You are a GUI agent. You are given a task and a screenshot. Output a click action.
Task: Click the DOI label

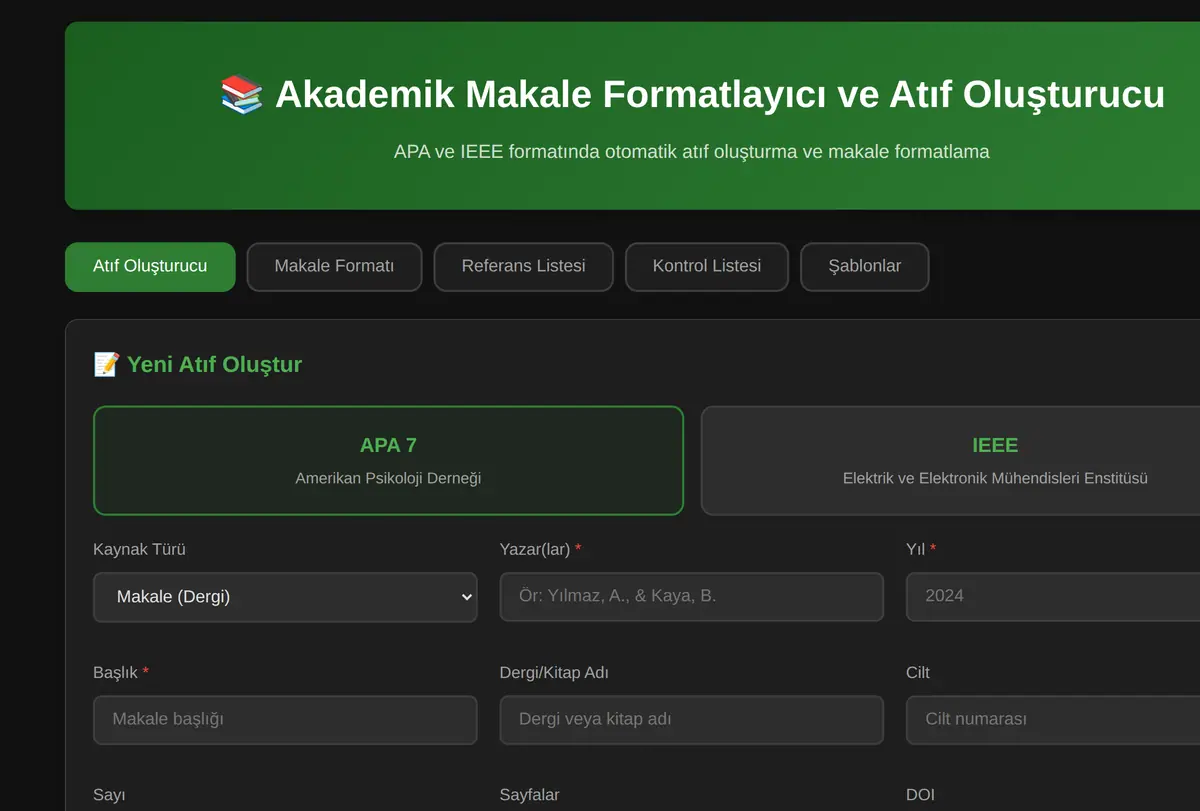click(x=920, y=795)
